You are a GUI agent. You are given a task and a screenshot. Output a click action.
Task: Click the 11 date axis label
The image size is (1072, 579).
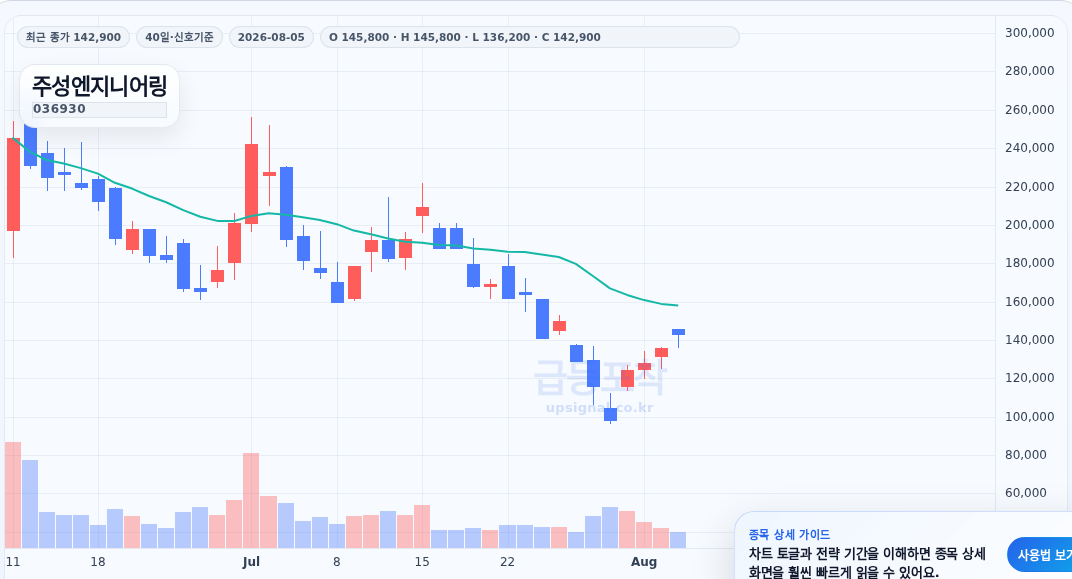(12, 562)
